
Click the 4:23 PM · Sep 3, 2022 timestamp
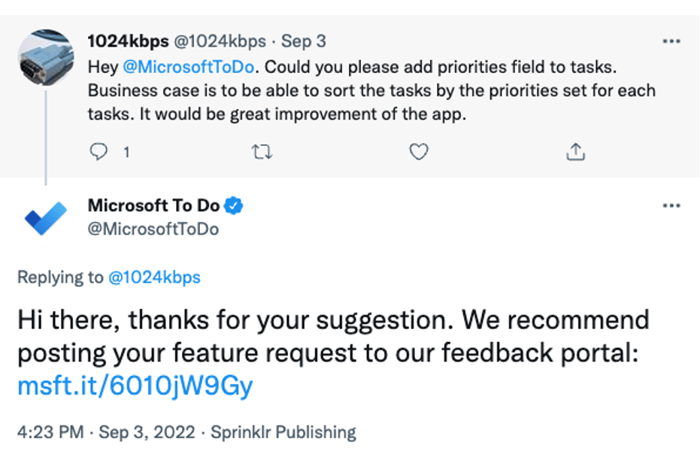tap(106, 432)
